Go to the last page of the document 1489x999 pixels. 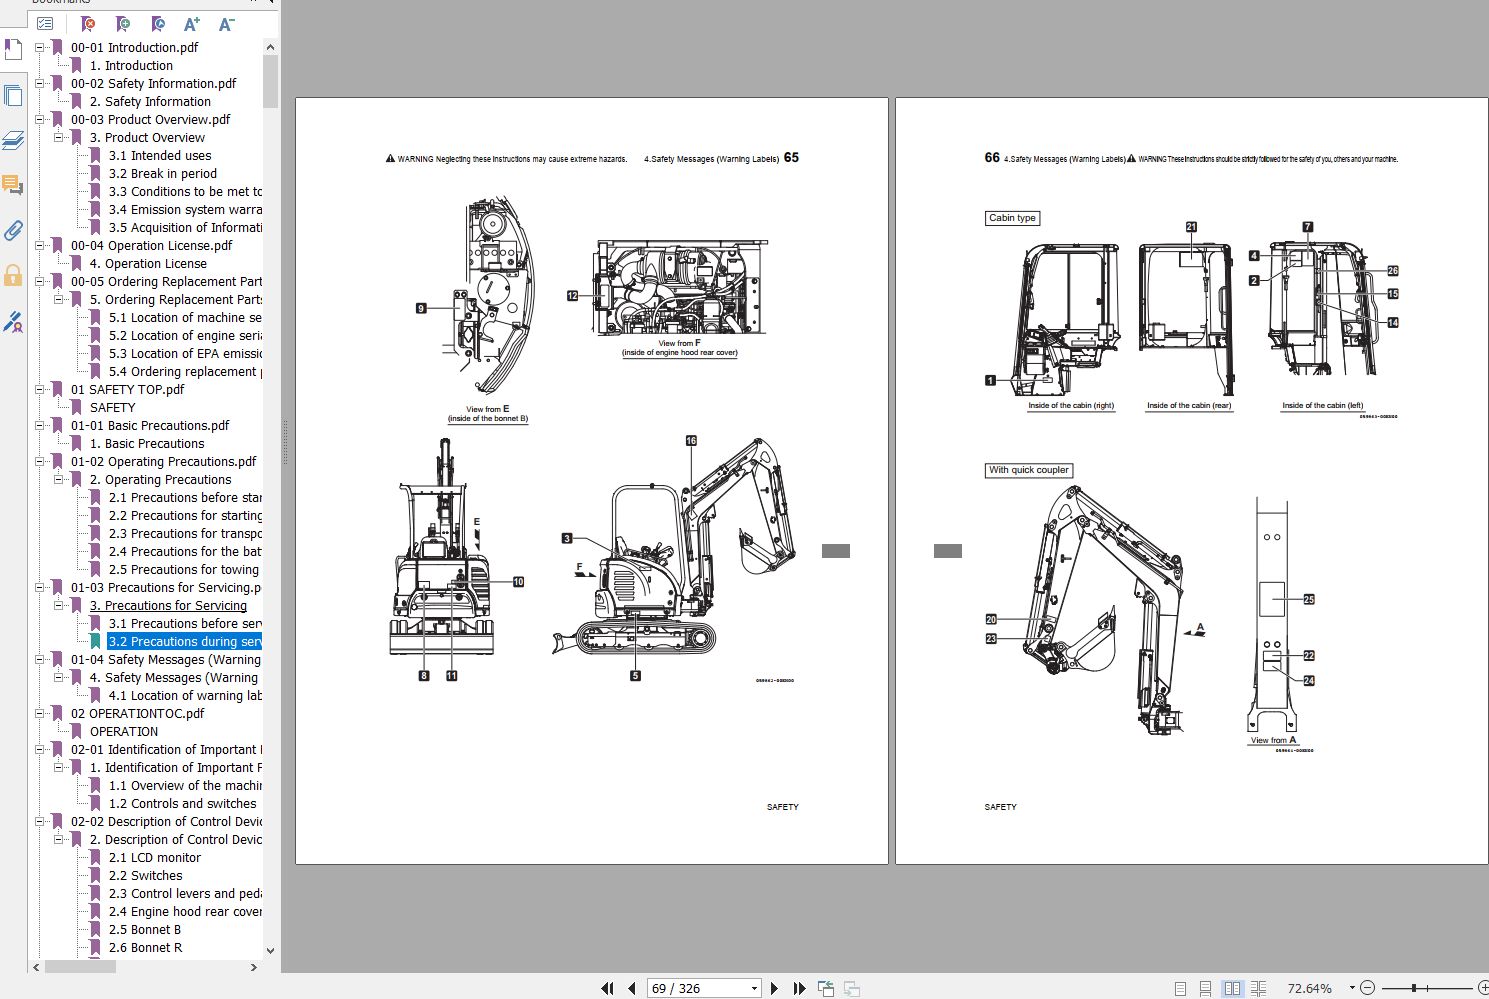pyautogui.click(x=798, y=988)
